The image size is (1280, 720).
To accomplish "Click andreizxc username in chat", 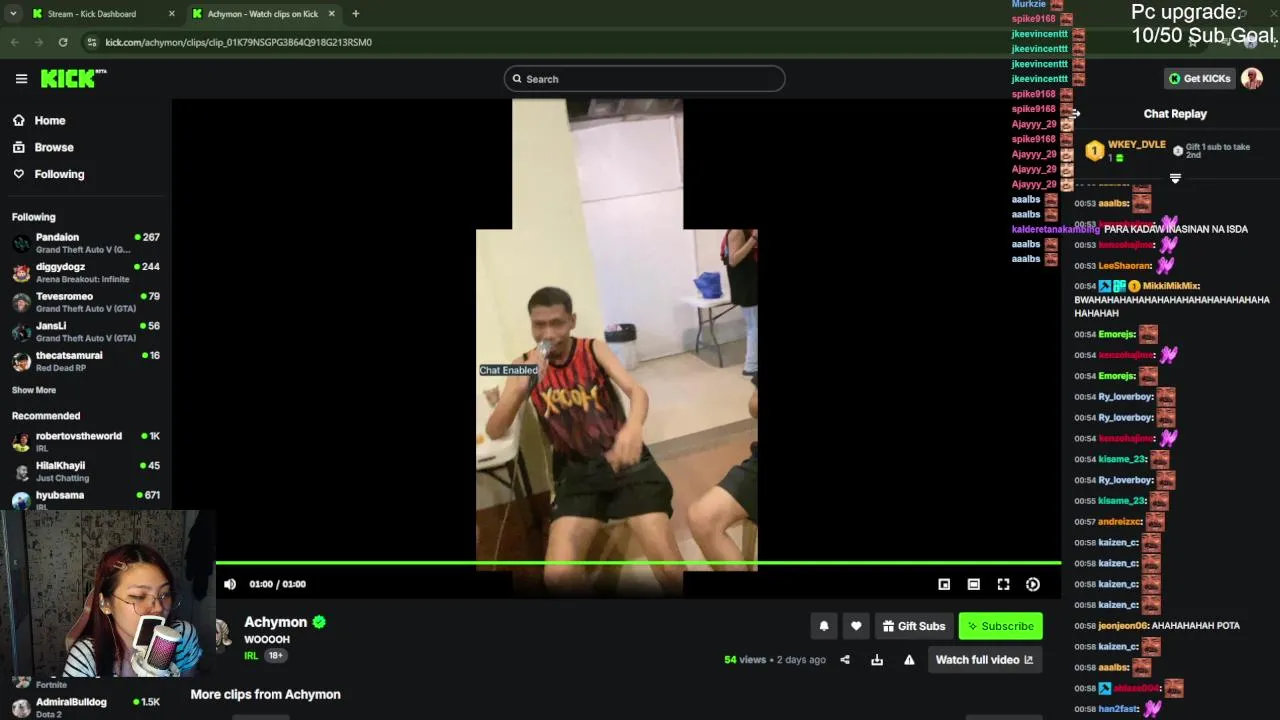I will pos(1120,522).
